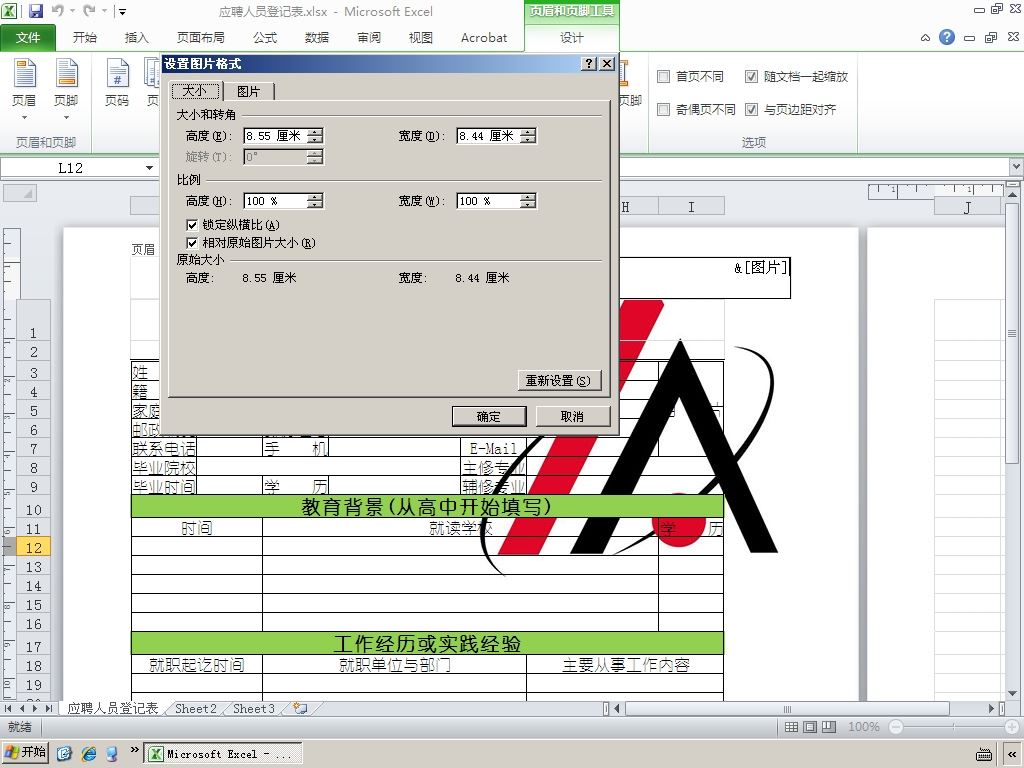Select the 设计 Design tab

click(x=571, y=38)
